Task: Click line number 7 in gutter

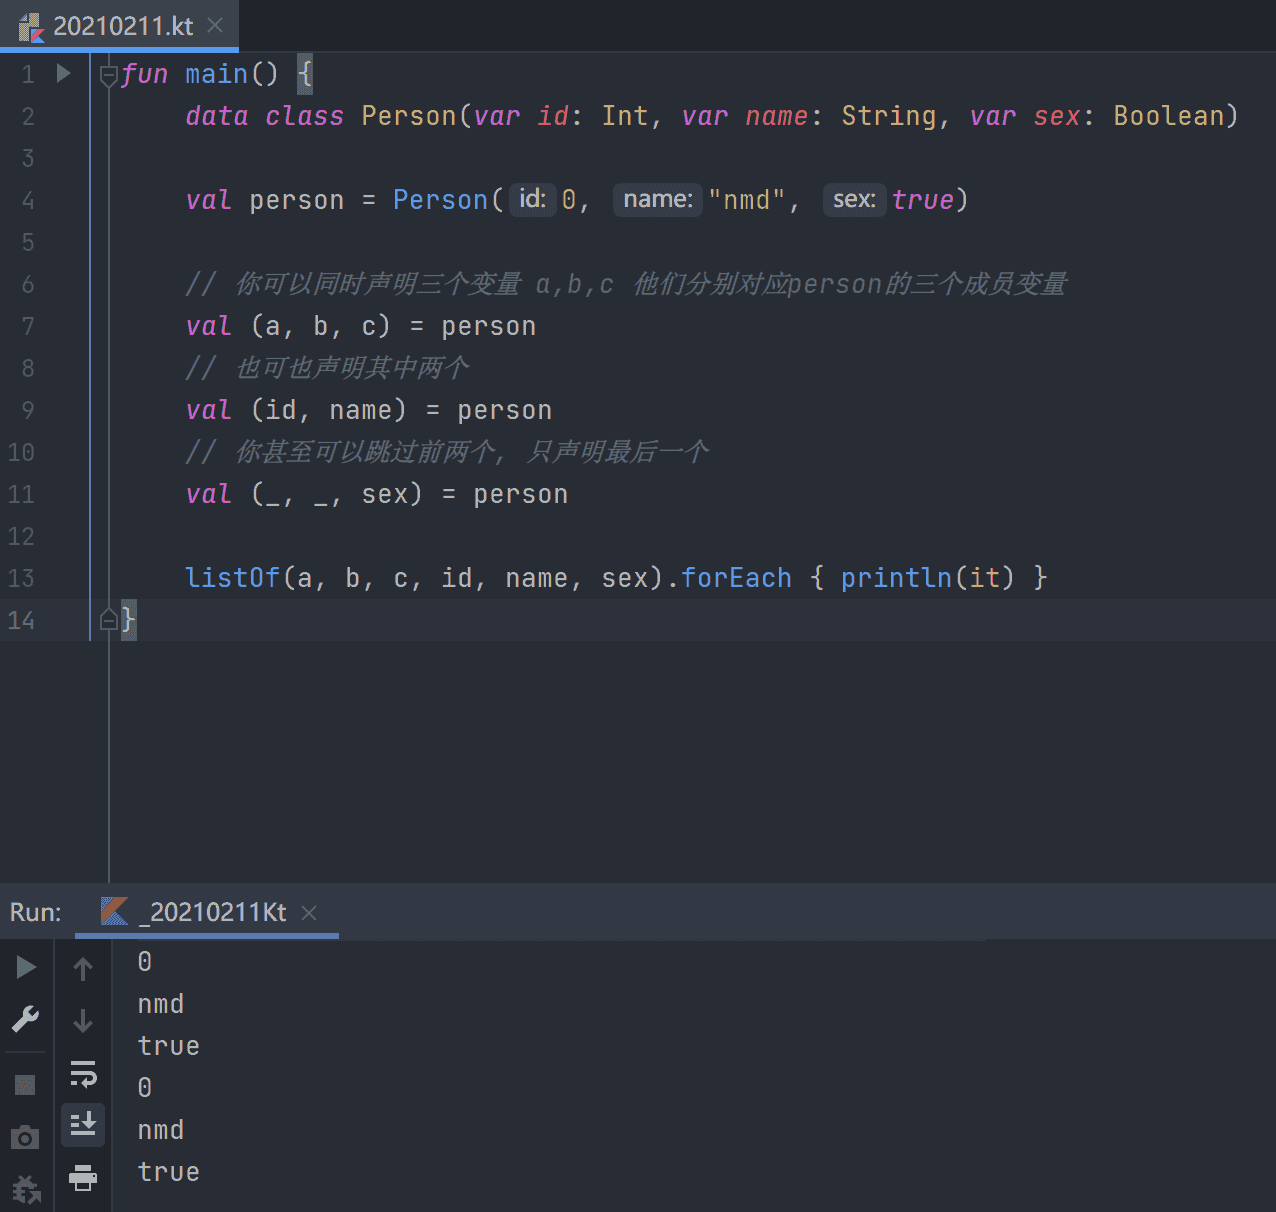Action: 28,326
